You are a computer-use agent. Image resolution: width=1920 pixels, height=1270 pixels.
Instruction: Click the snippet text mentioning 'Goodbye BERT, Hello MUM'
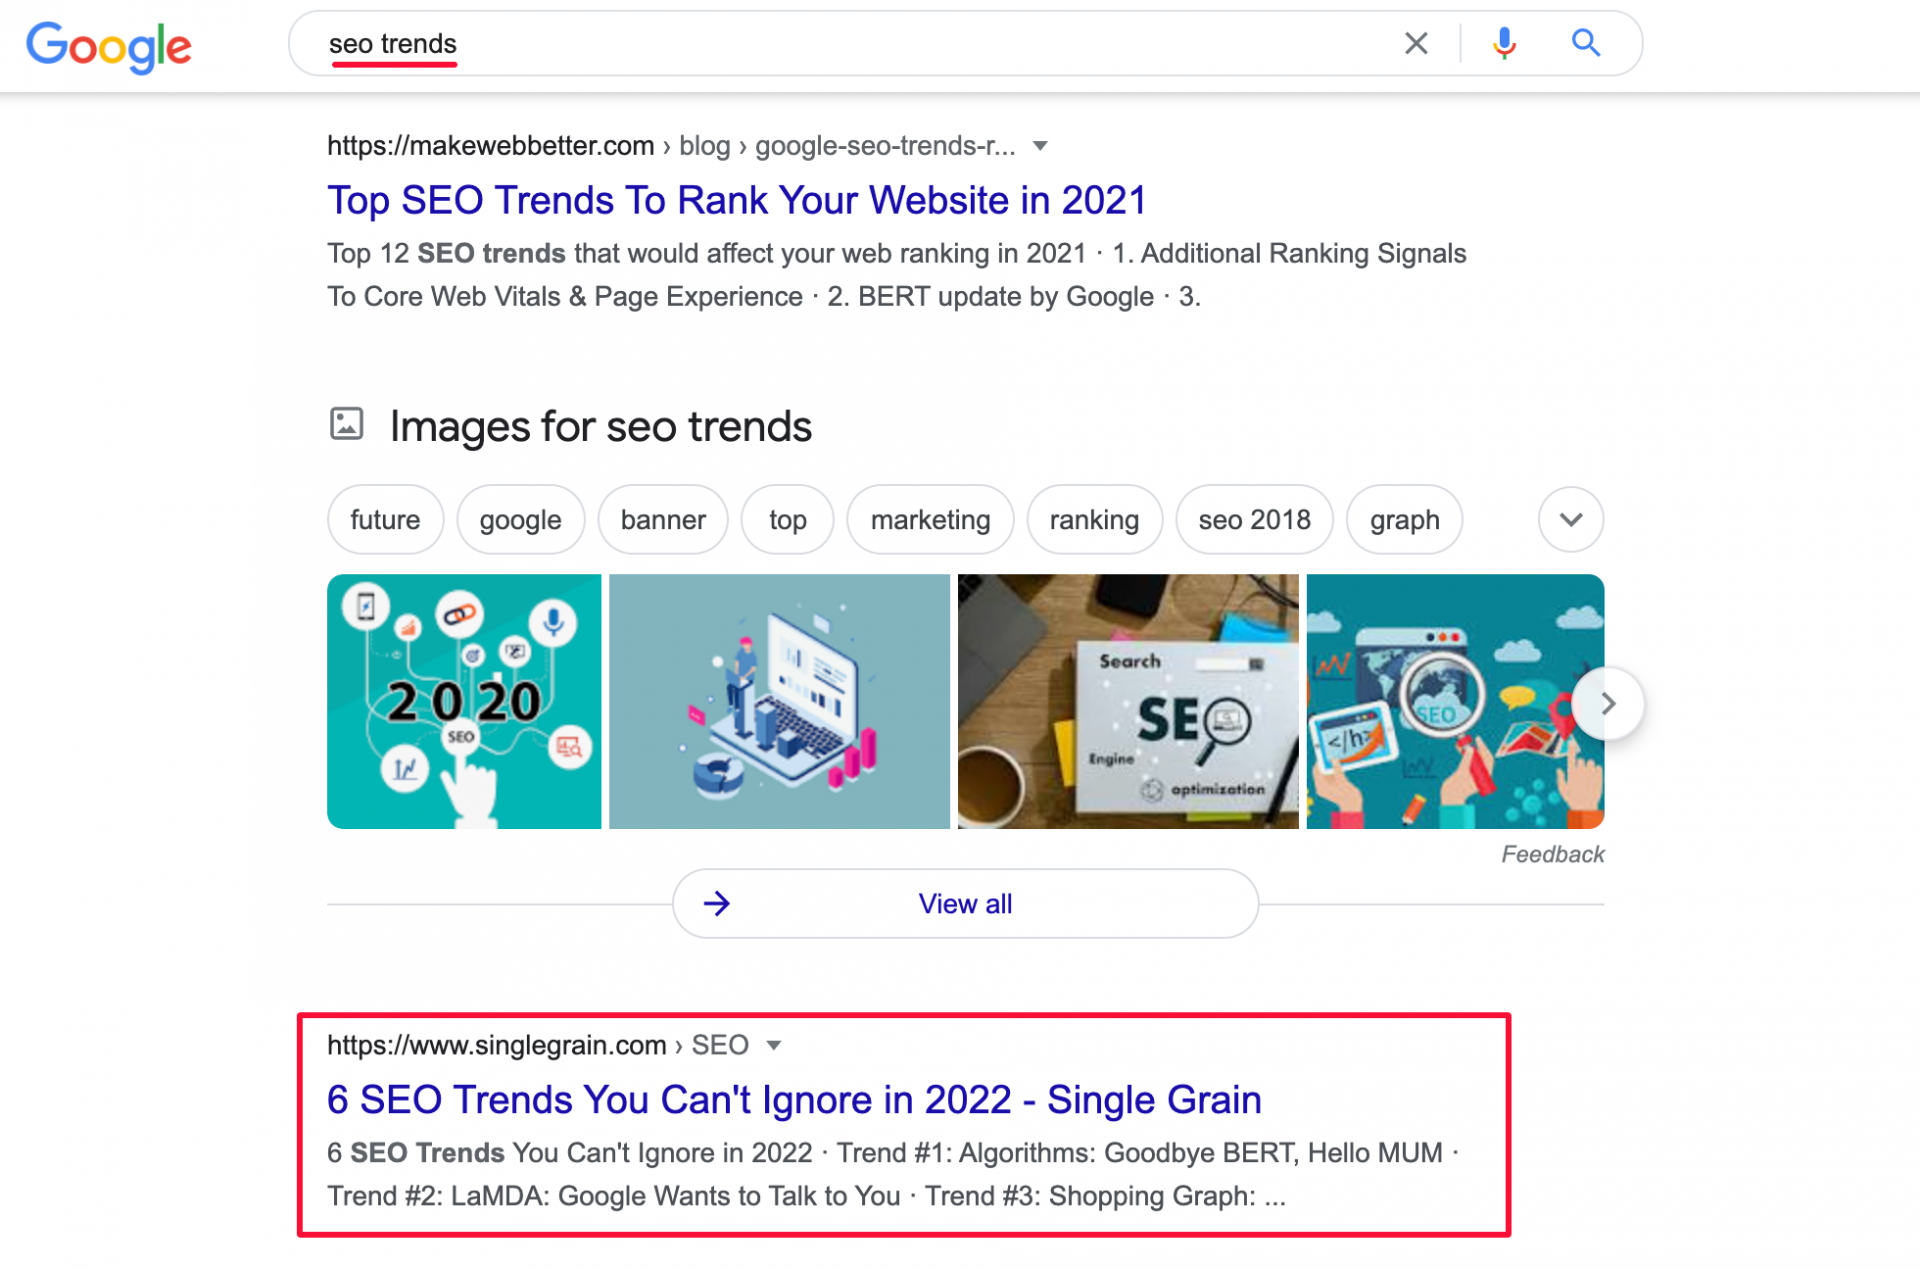(x=1273, y=1152)
